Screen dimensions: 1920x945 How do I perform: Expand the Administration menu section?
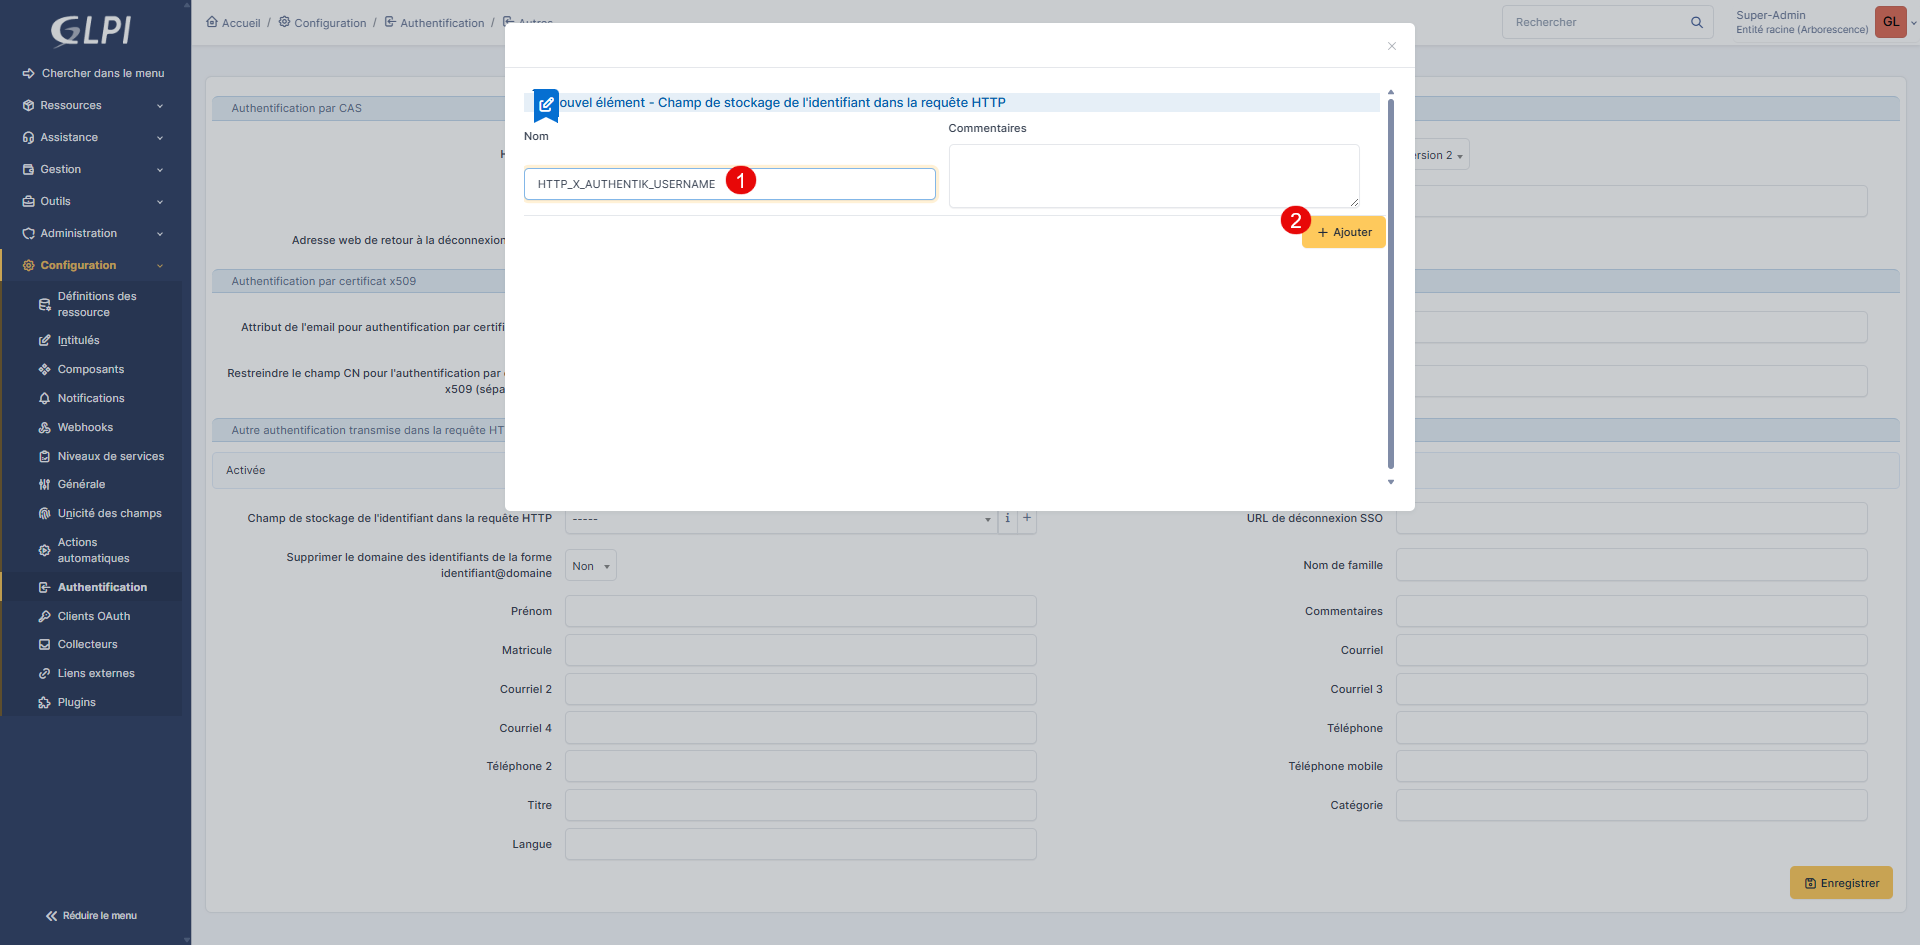92,234
